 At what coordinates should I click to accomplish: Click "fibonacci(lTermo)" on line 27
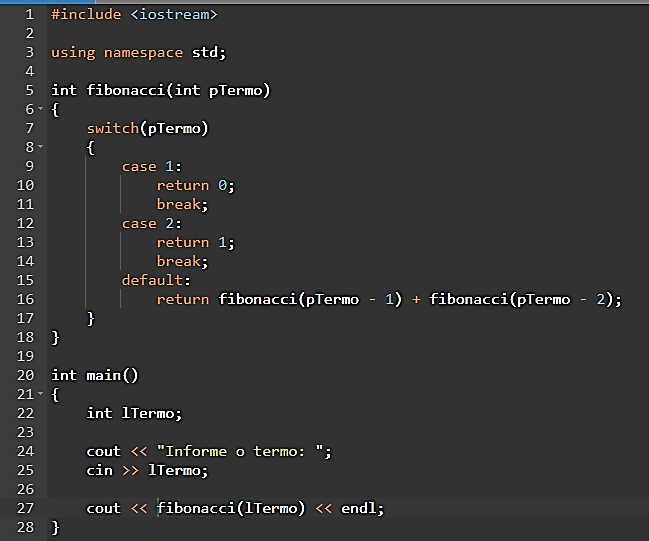coord(231,508)
